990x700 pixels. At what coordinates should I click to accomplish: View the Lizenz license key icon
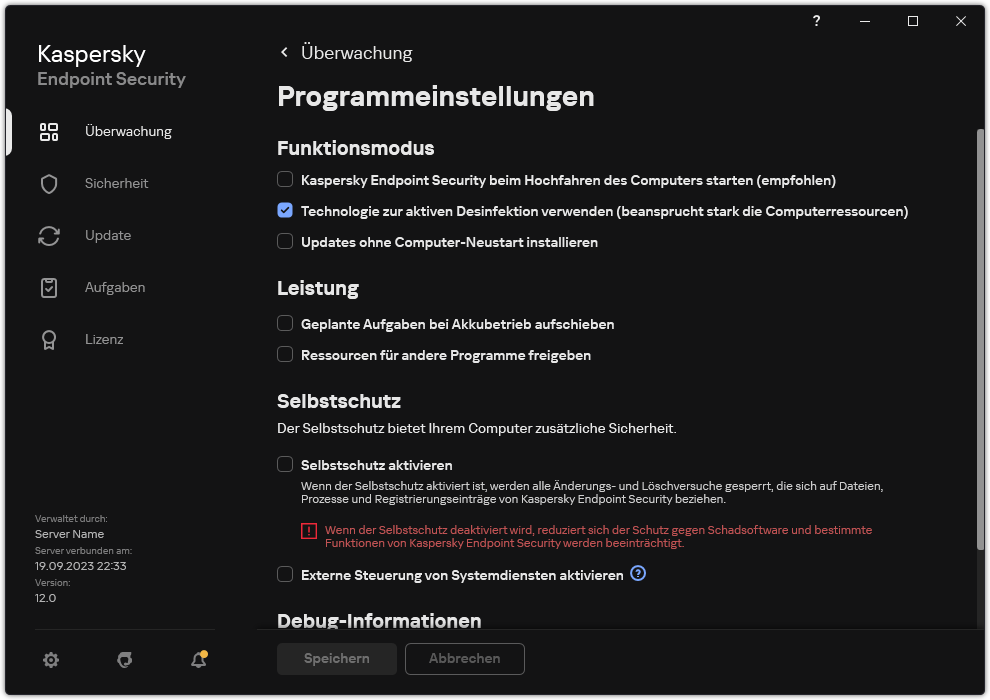pyautogui.click(x=48, y=339)
